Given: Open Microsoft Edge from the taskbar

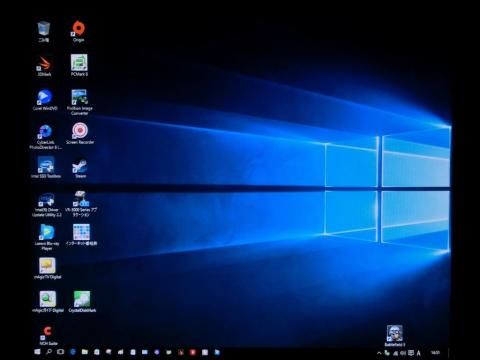Looking at the screenshot, I should pos(73,352).
